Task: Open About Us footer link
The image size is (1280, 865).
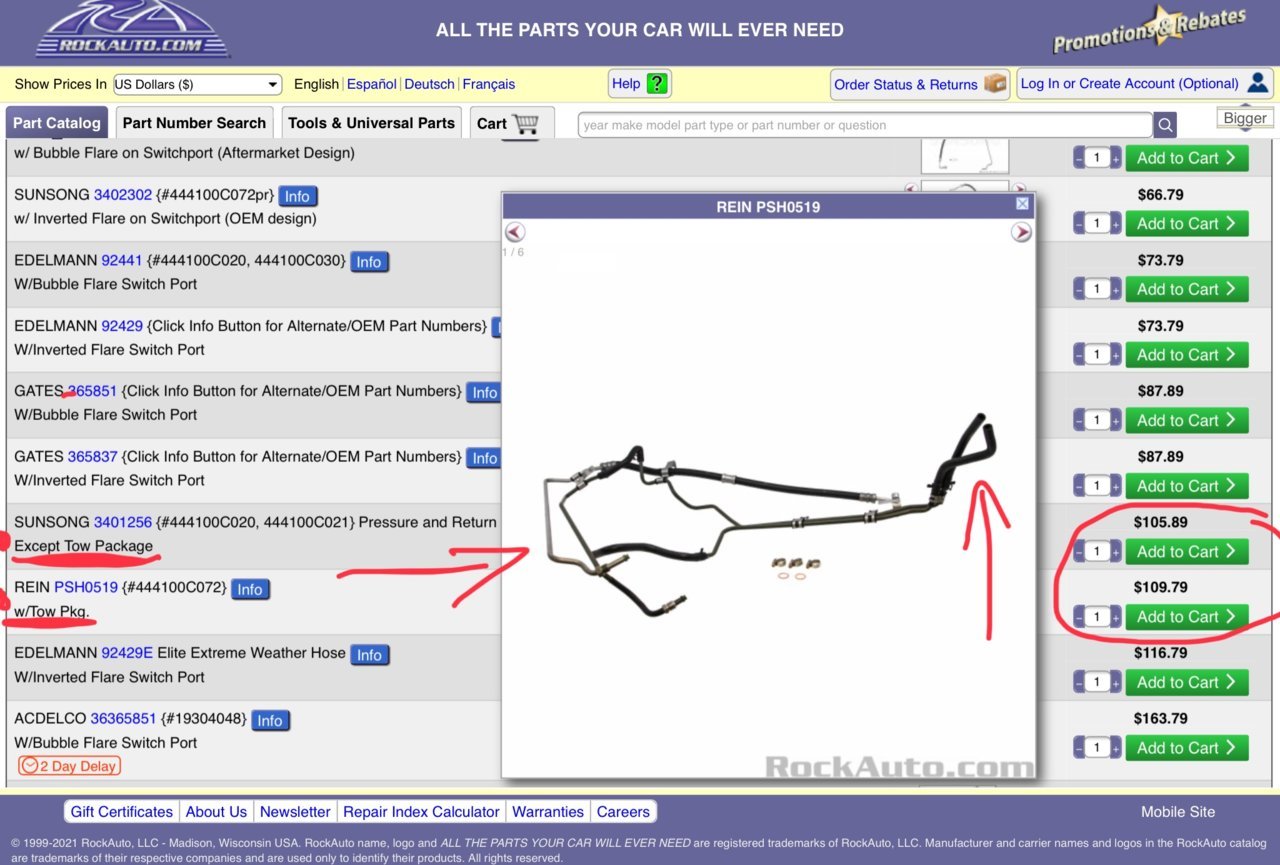Action: coord(216,812)
